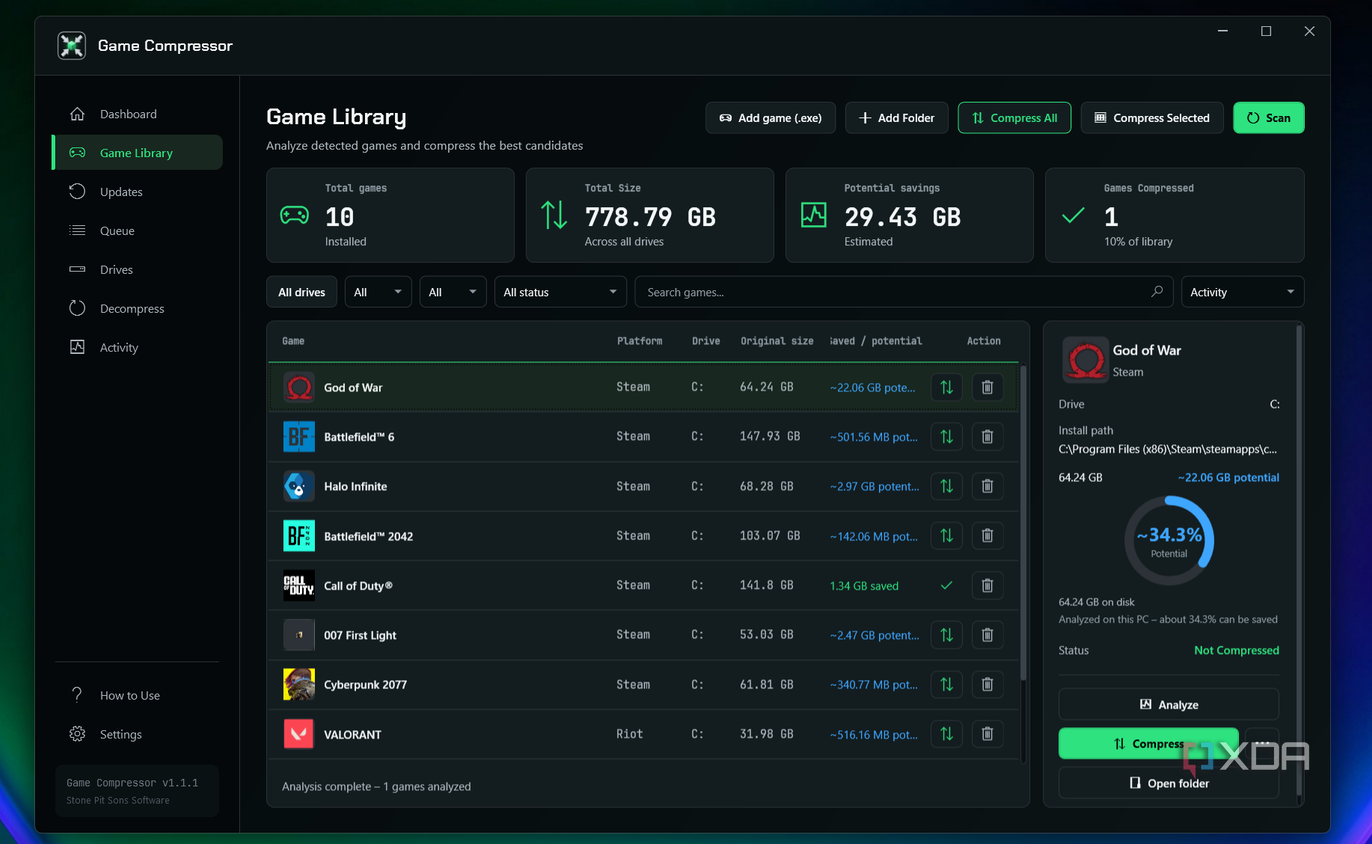Screen dimensions: 1372x844
Task: Click the search magnifier icon
Action: coord(1157,292)
